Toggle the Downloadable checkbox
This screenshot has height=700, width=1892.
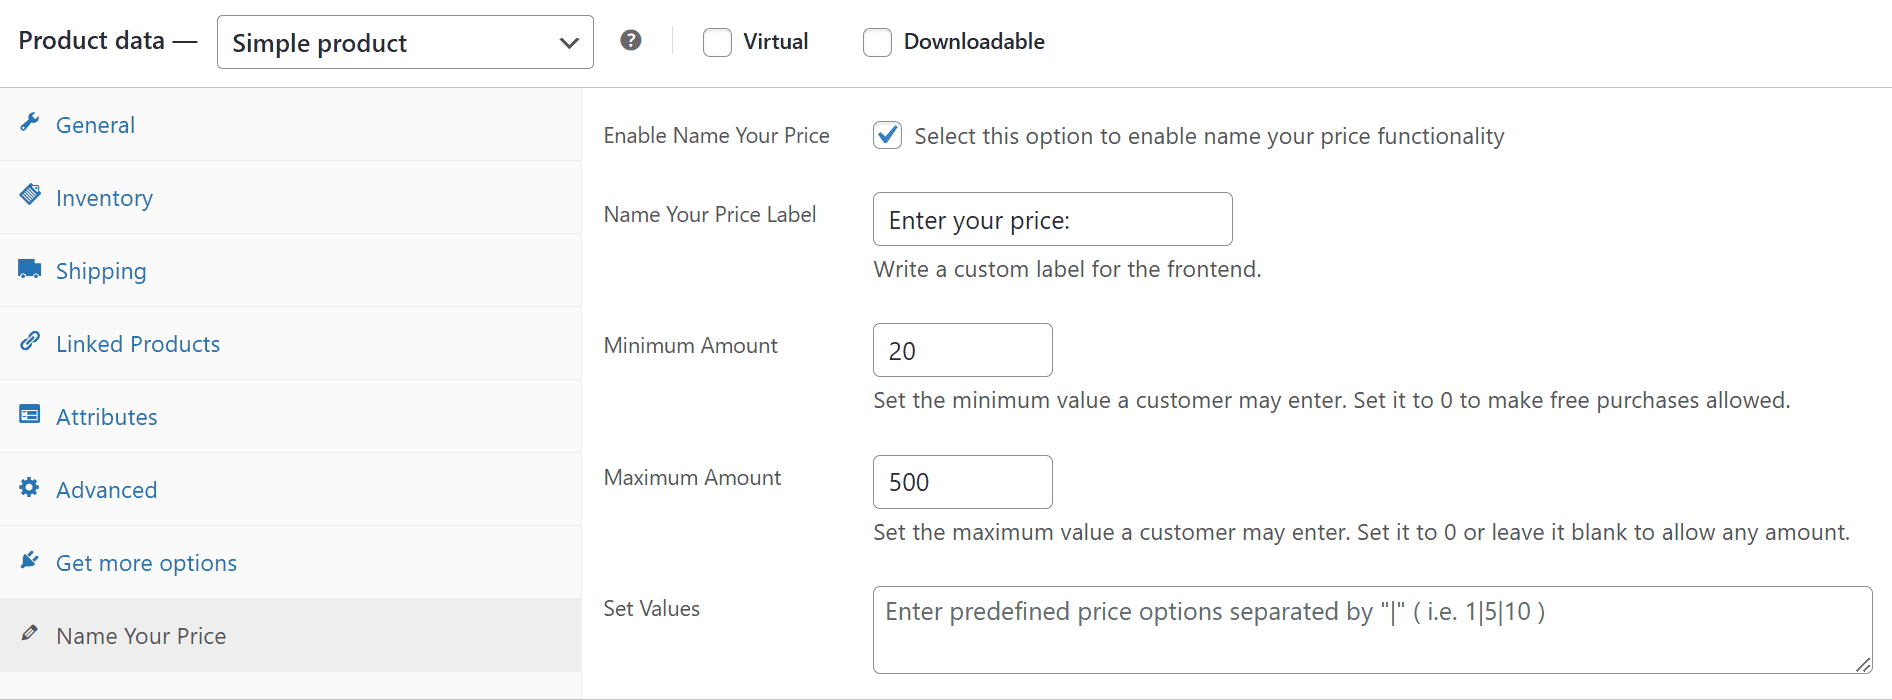pyautogui.click(x=877, y=42)
